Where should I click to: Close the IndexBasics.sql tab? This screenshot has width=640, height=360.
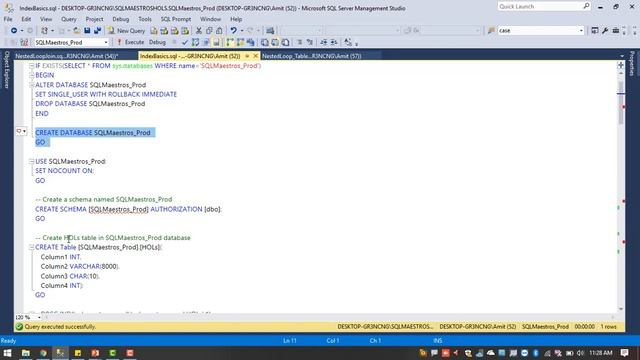[x=256, y=56]
